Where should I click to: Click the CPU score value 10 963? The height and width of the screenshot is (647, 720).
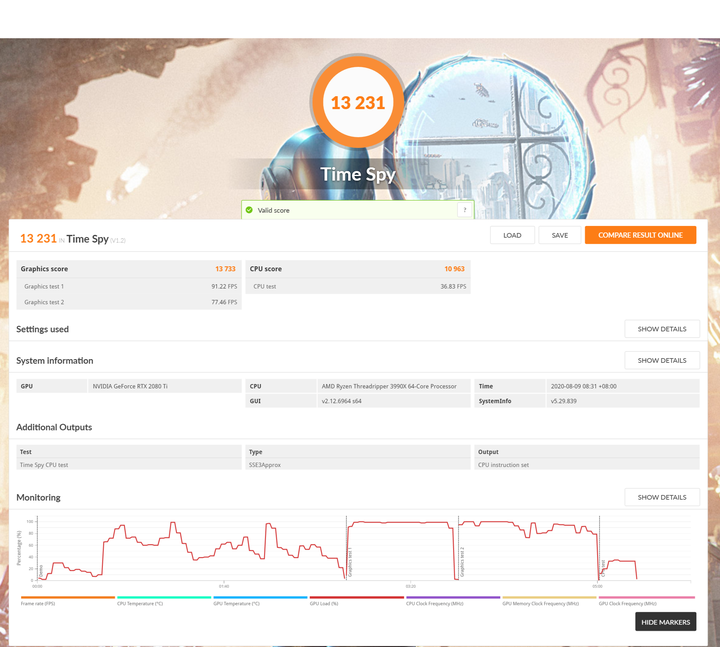[x=454, y=269]
